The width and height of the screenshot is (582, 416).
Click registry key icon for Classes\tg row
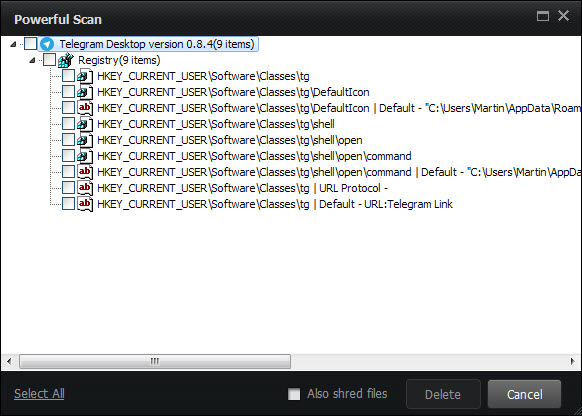click(x=85, y=76)
